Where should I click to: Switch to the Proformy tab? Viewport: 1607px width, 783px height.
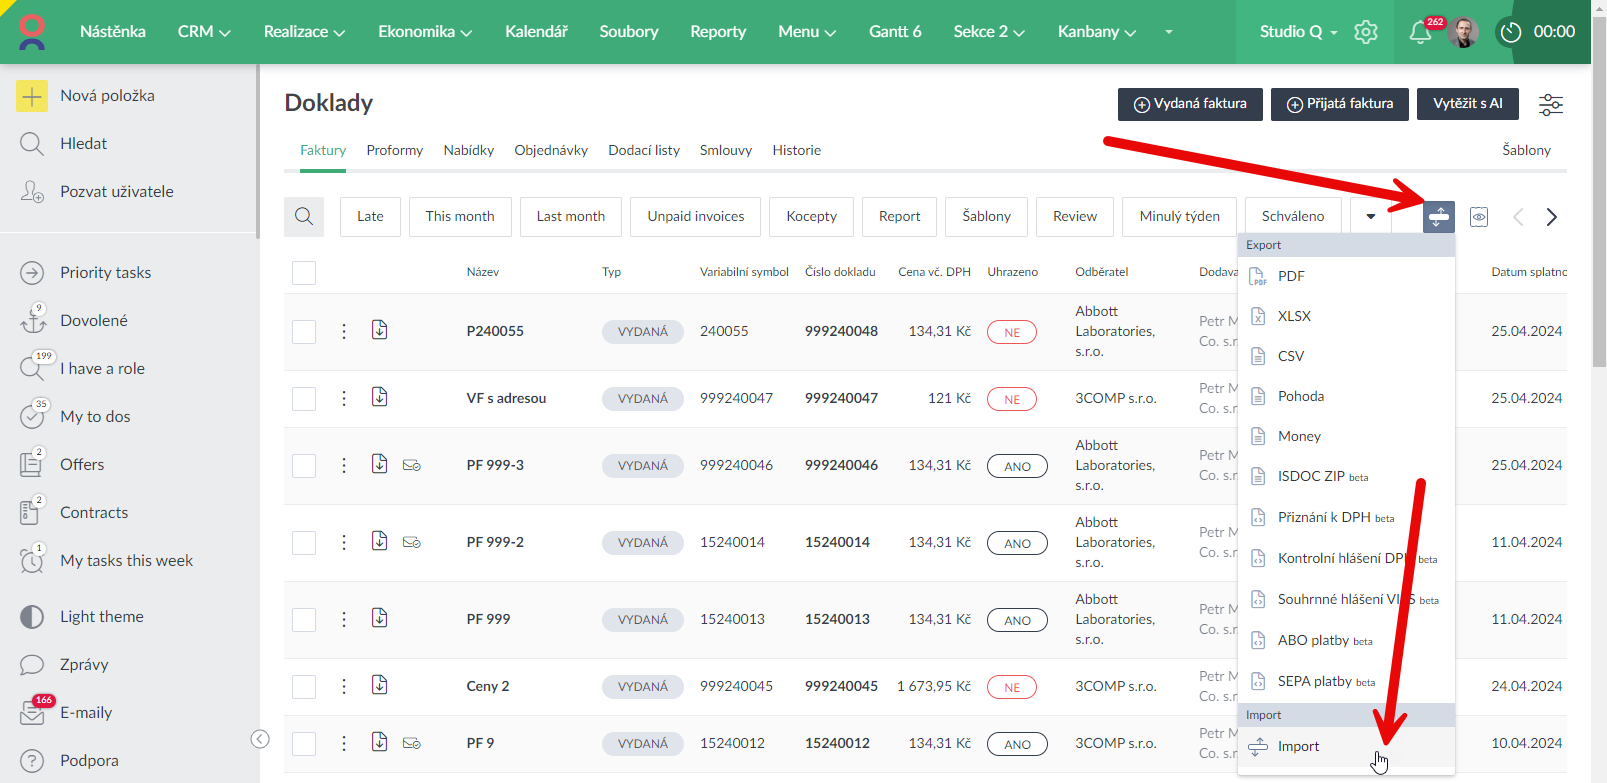click(x=394, y=150)
